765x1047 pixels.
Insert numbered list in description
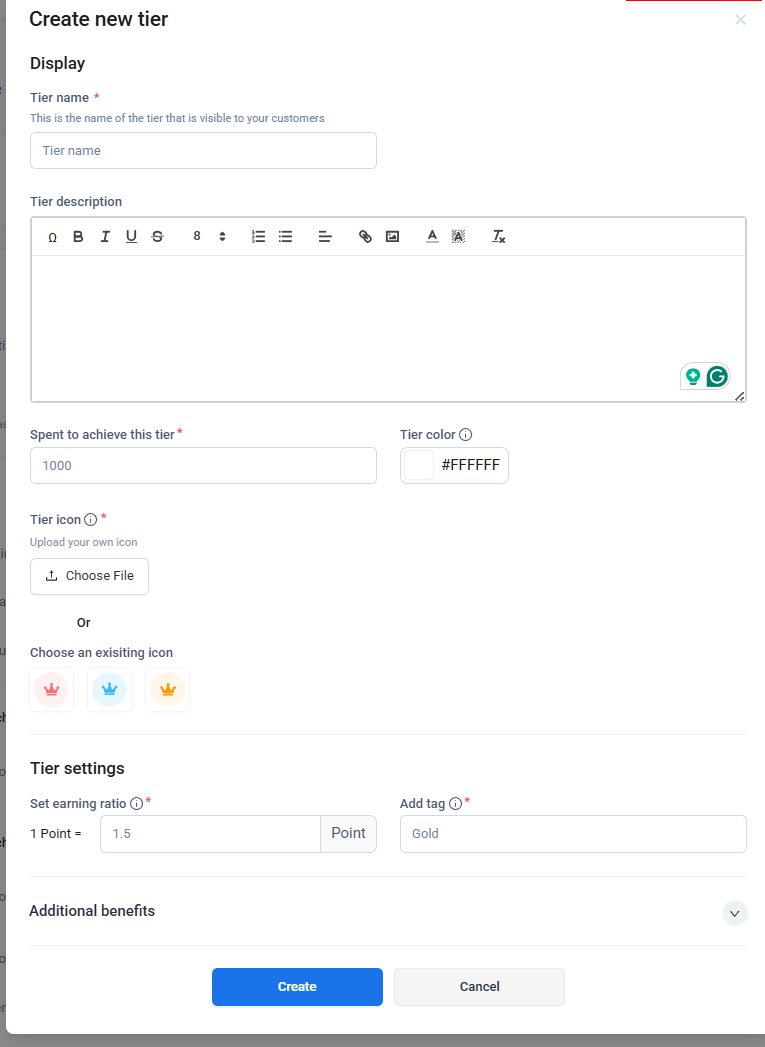pos(258,237)
